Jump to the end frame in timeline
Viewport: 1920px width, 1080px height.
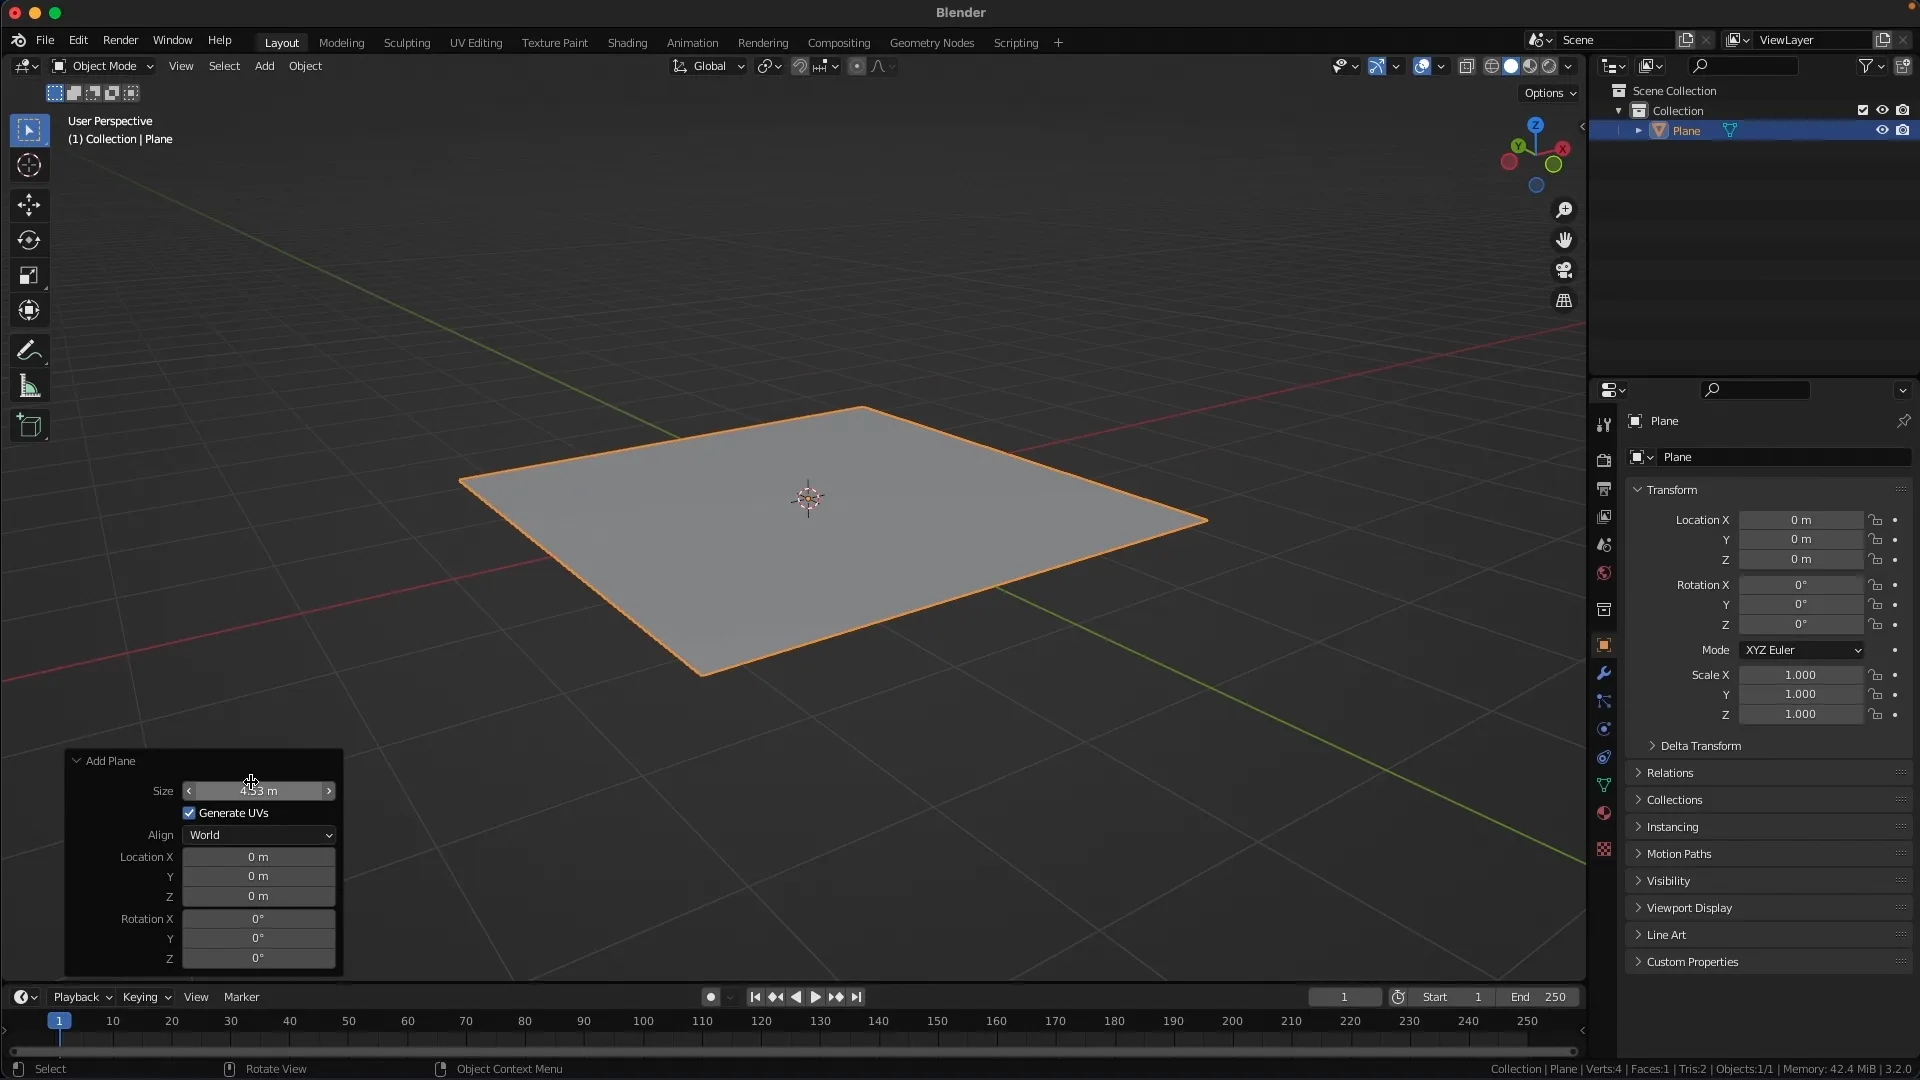(858, 996)
